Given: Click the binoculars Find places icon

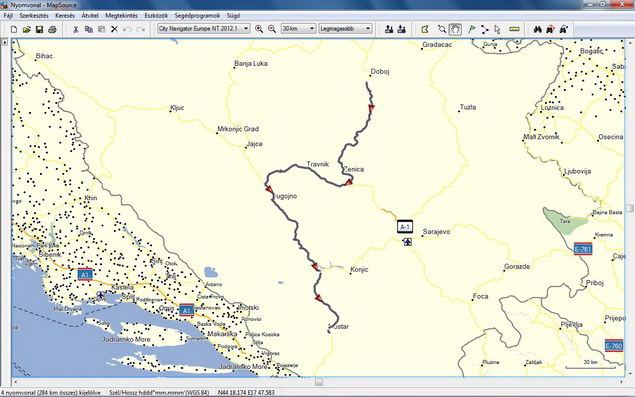Looking at the screenshot, I should click(537, 29).
